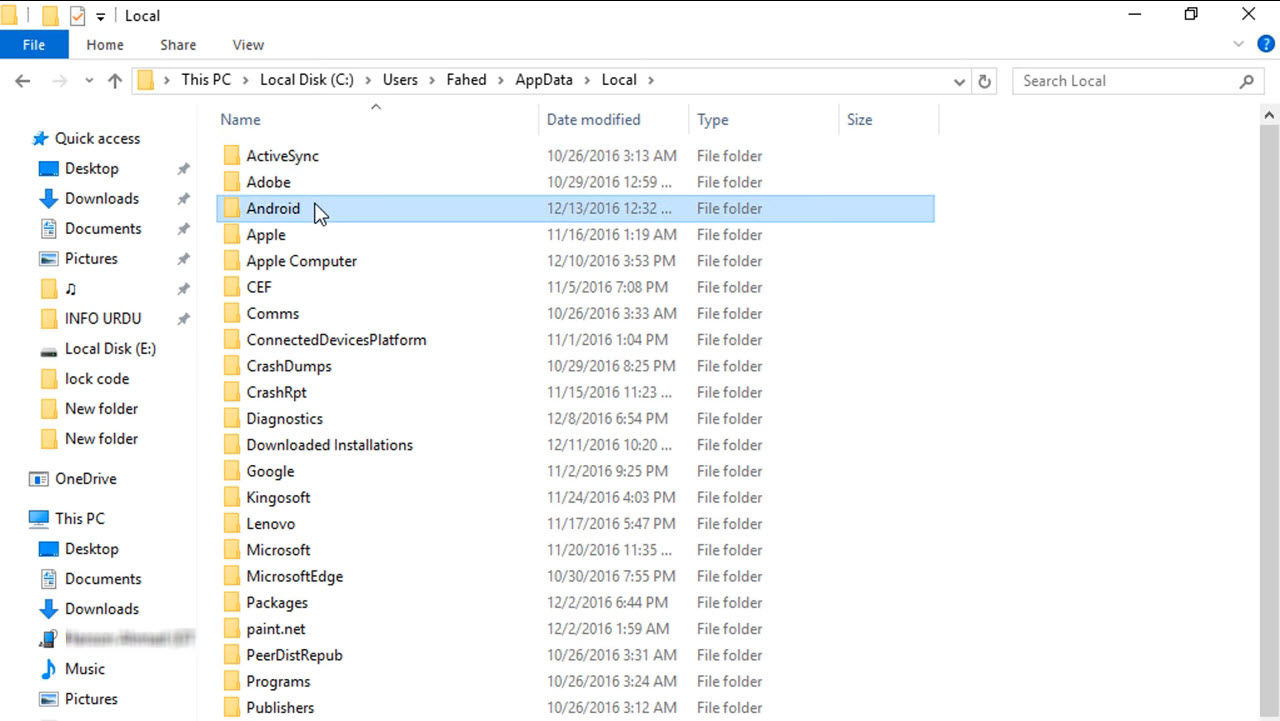Select the Programs folder
Viewport: 1280px width, 721px height.
[278, 681]
